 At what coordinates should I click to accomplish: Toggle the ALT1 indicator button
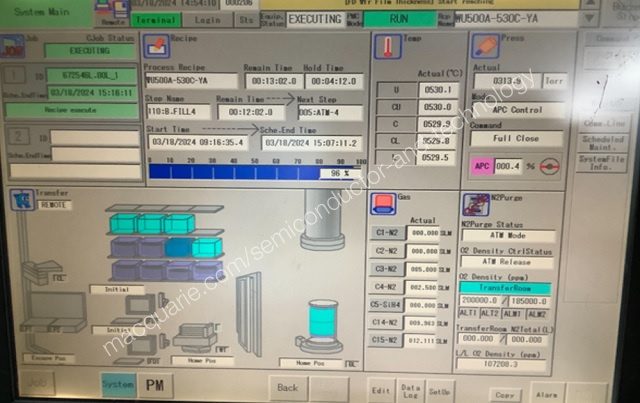[x=467, y=313]
